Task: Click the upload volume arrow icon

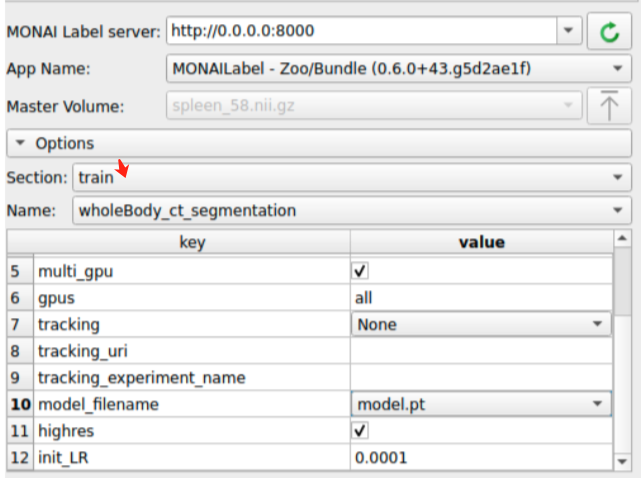Action: [x=609, y=106]
